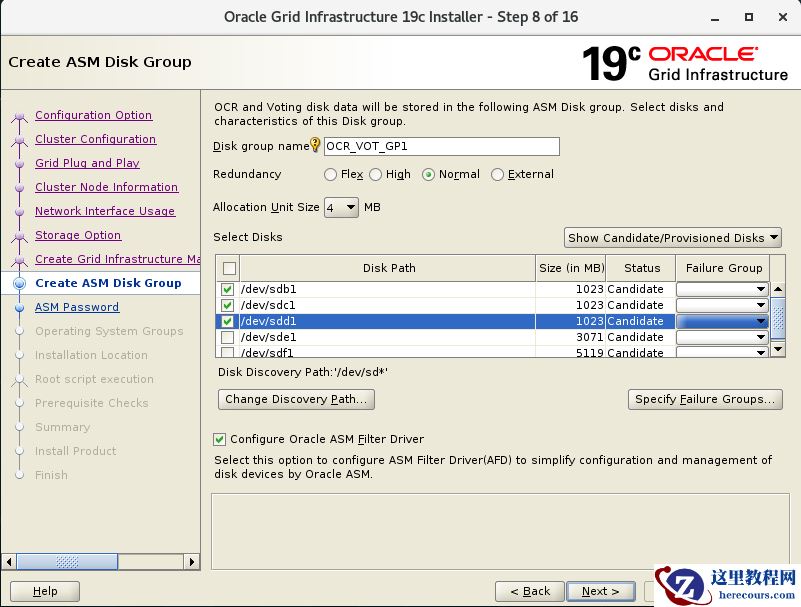Go to ASM Password step
The image size is (801, 607).
(77, 307)
